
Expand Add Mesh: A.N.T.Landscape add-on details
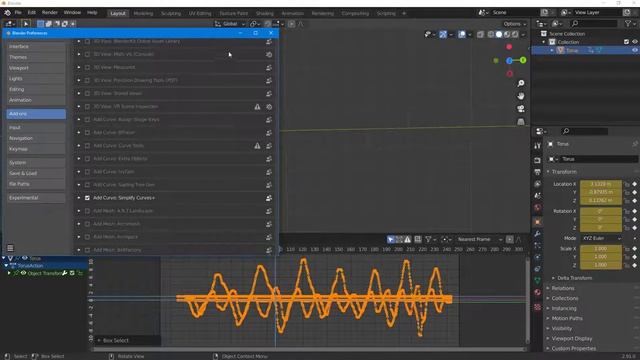point(79,211)
